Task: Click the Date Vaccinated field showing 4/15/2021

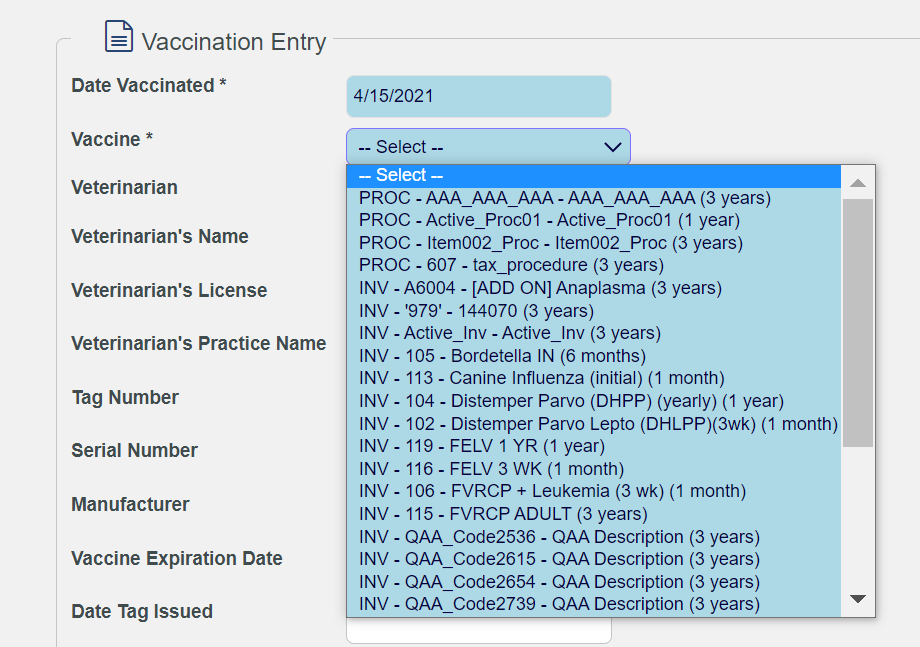Action: tap(479, 96)
